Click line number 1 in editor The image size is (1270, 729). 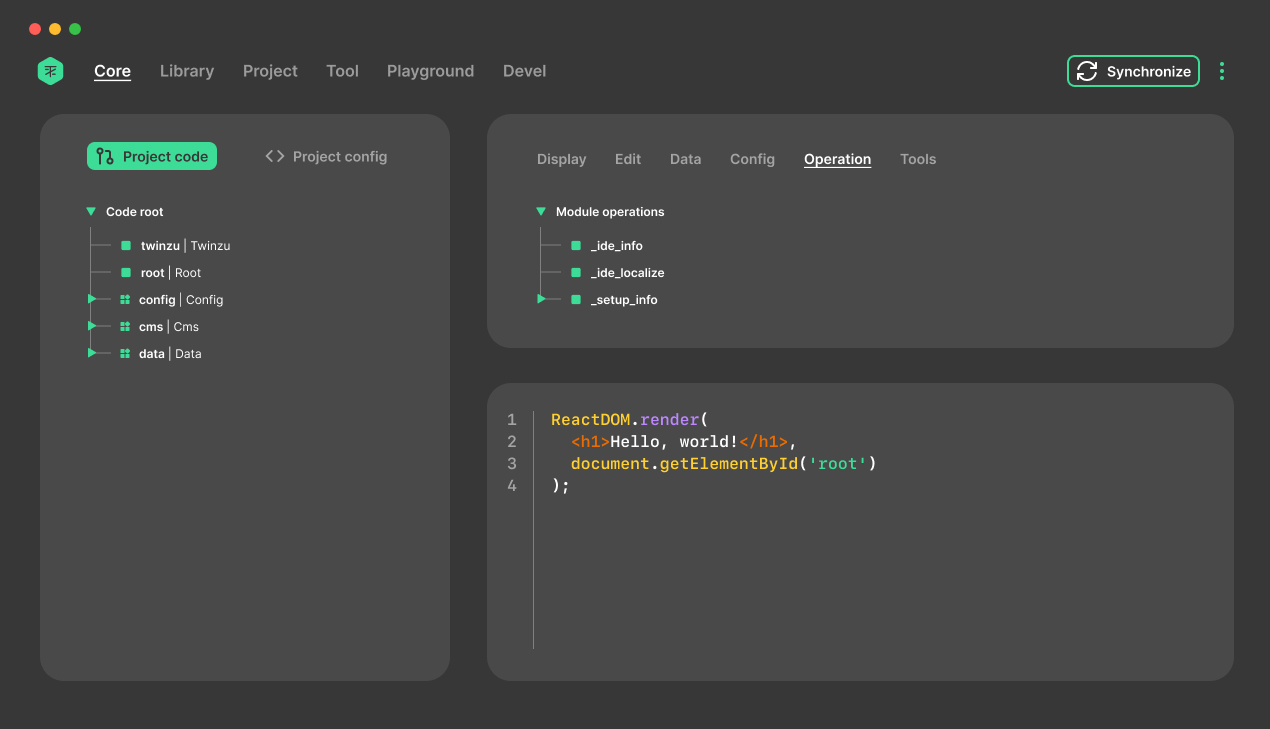click(512, 419)
